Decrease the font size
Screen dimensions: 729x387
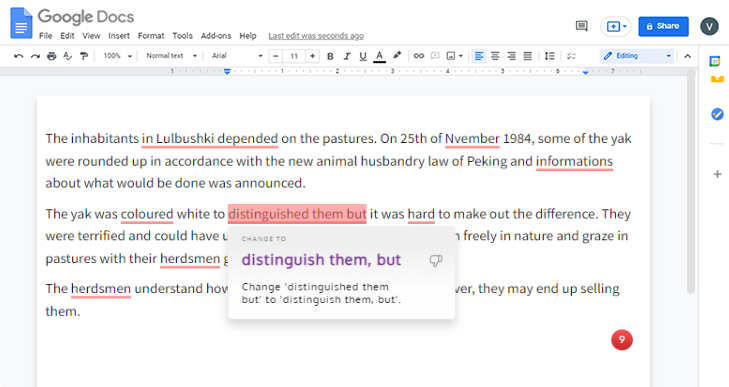coord(276,56)
